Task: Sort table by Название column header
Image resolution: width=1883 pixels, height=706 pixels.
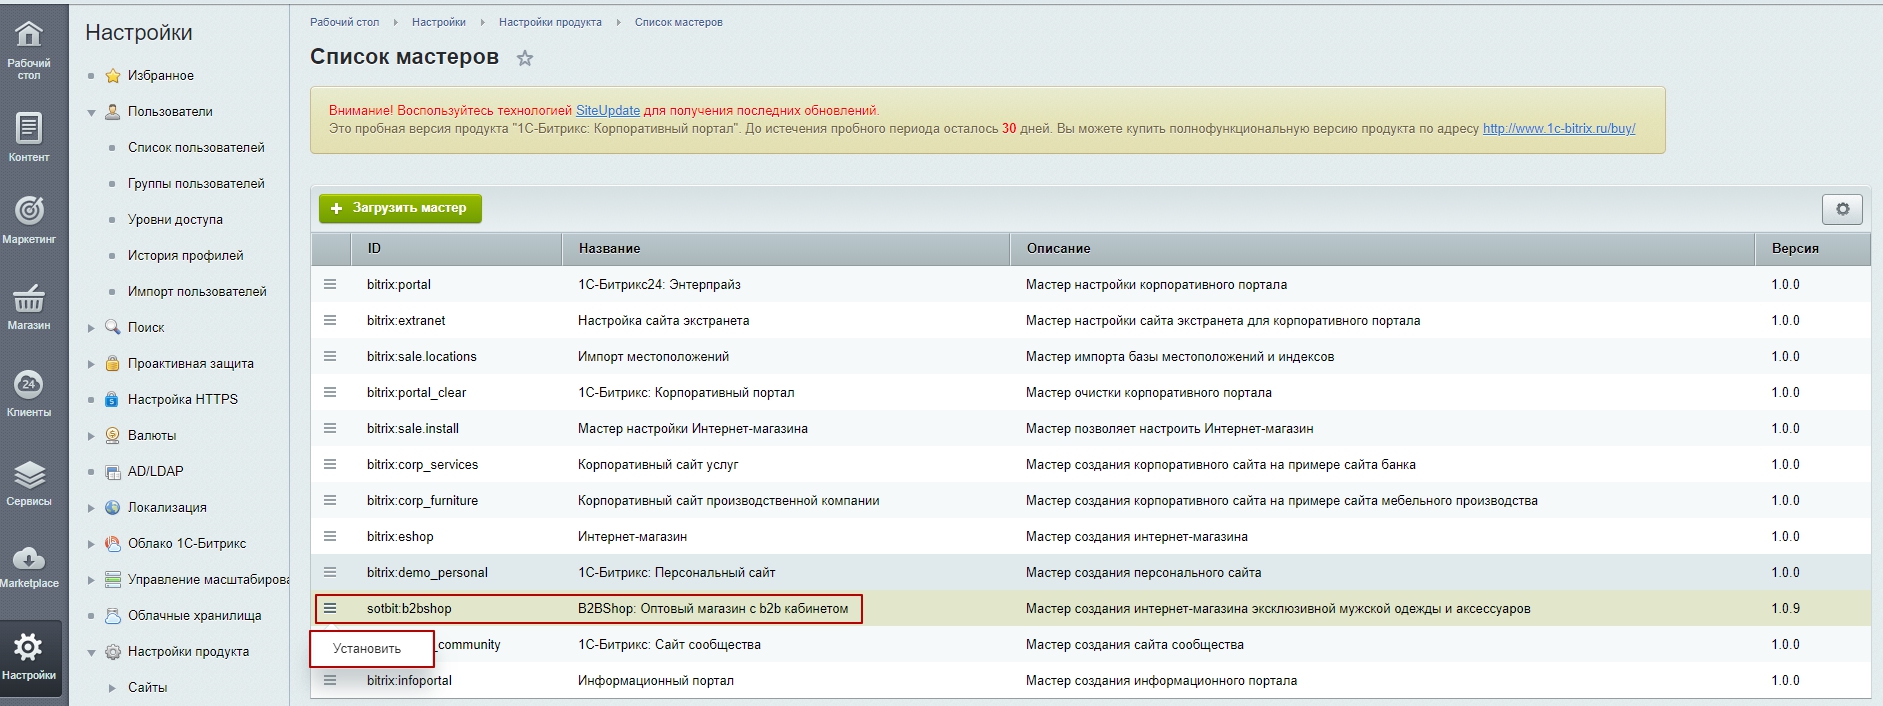Action: 609,248
